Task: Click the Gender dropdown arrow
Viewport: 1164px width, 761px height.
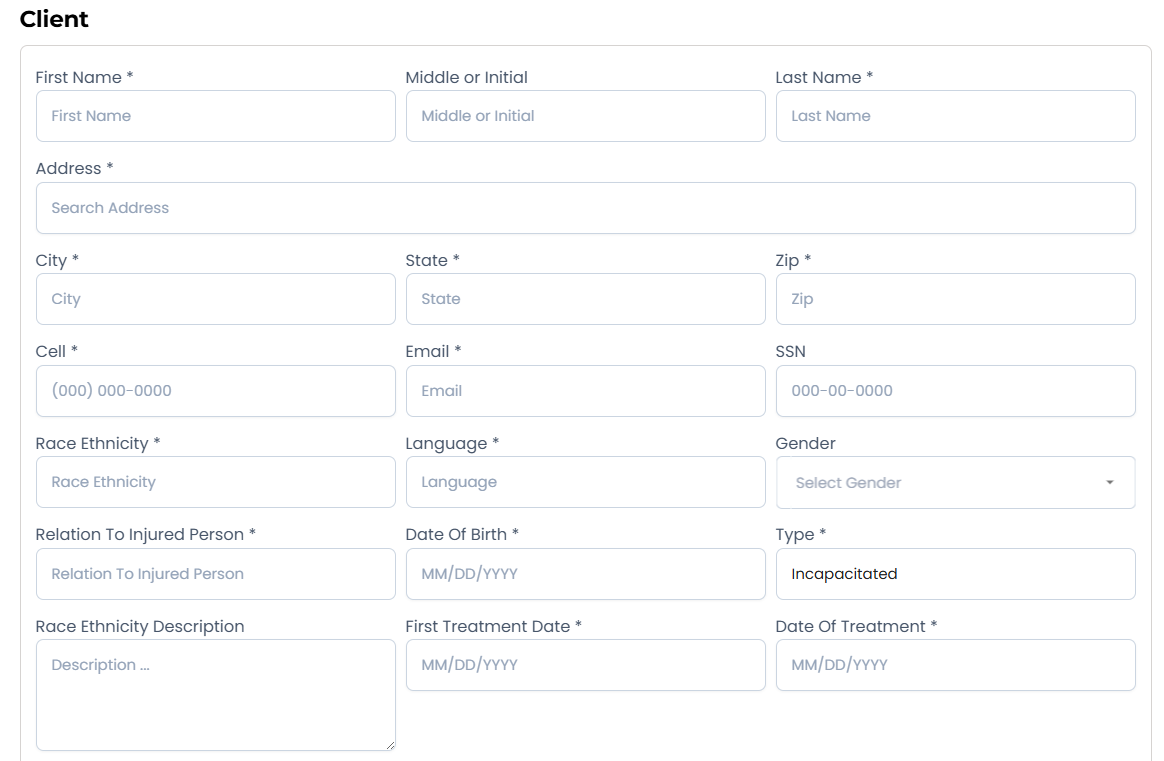Action: (x=1110, y=483)
